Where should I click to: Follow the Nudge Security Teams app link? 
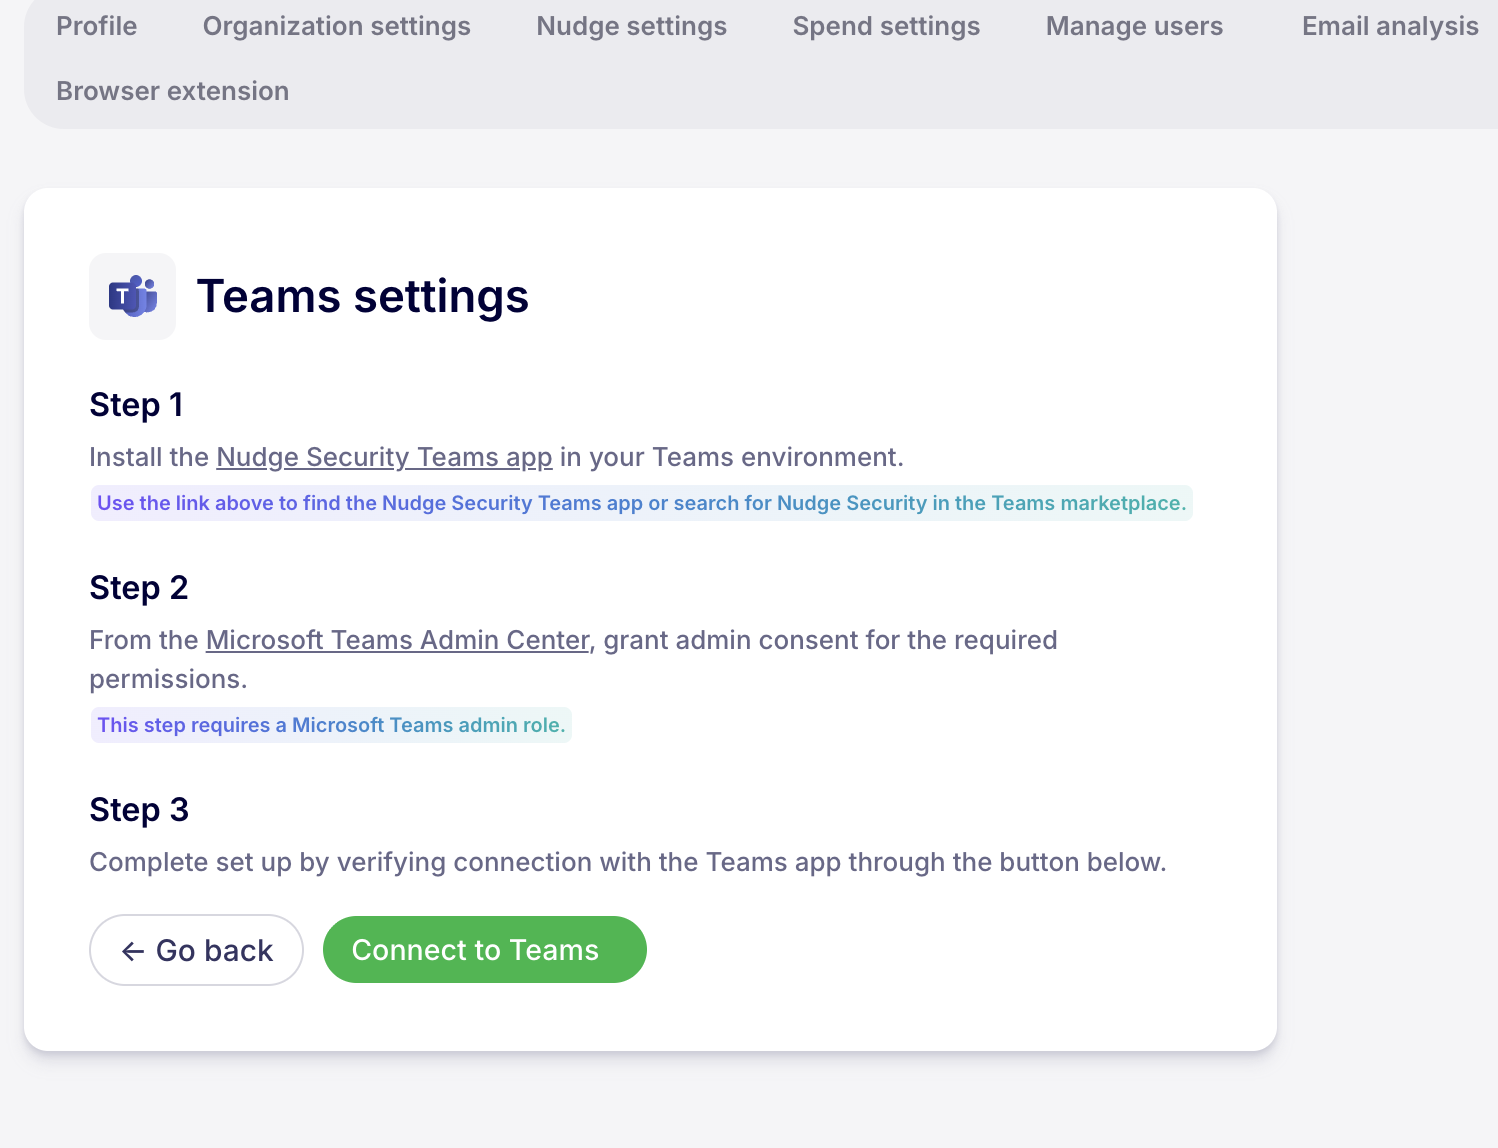(384, 457)
